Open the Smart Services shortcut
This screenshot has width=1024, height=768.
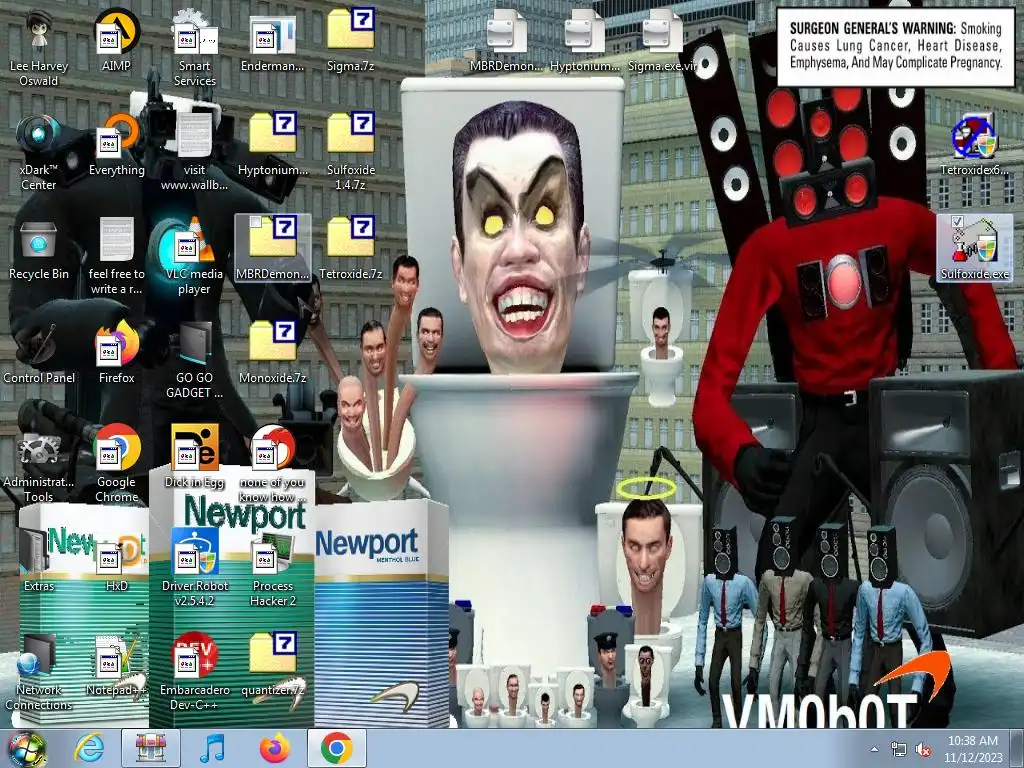(194, 48)
